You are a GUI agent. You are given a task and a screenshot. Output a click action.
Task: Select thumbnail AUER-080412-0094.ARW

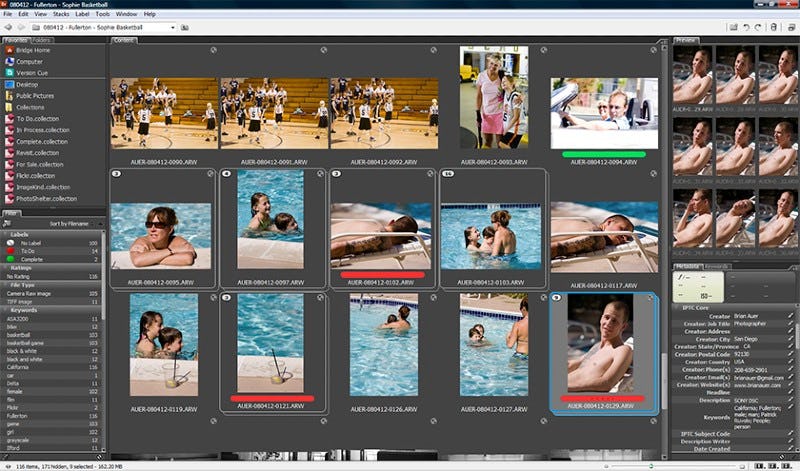tap(604, 113)
